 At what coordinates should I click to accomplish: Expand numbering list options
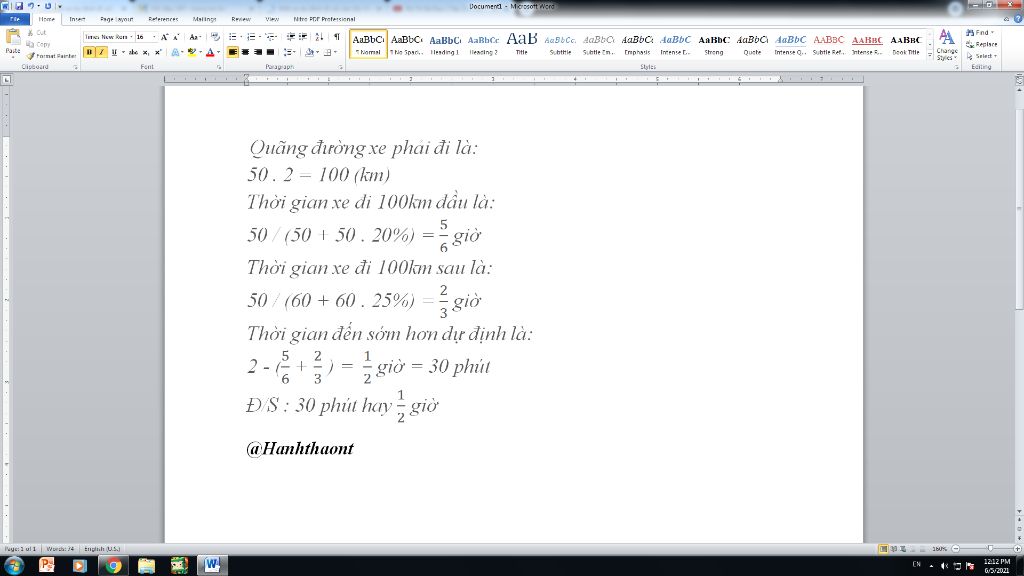(260, 37)
